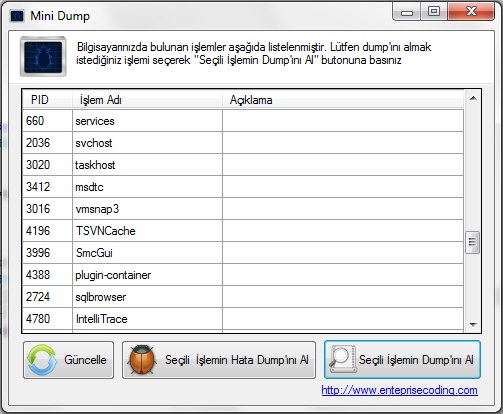Click the Açıklama column header
This screenshot has height=414, width=503.
(343, 100)
